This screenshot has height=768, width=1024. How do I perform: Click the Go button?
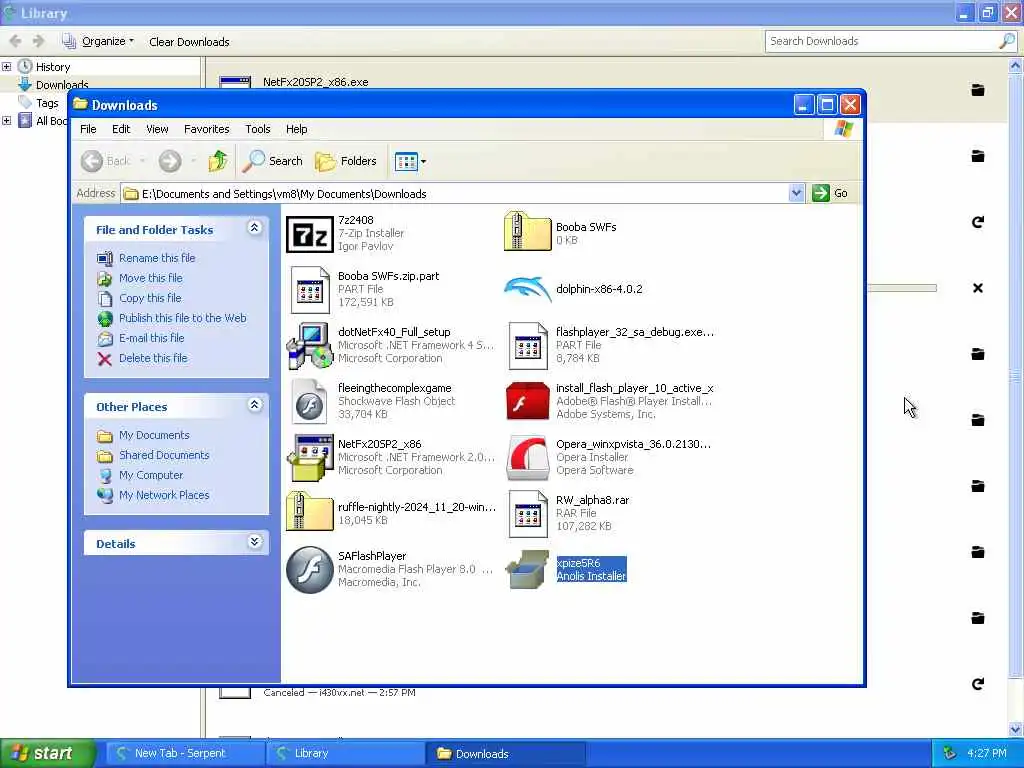pyautogui.click(x=830, y=193)
